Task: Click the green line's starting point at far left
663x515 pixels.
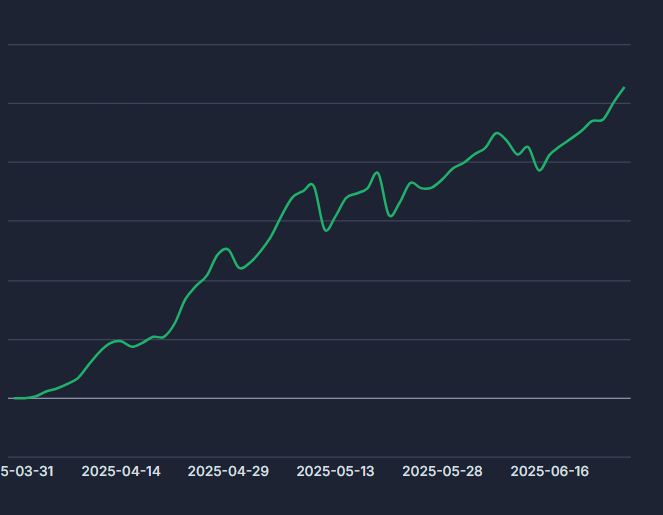Action: tap(10, 398)
